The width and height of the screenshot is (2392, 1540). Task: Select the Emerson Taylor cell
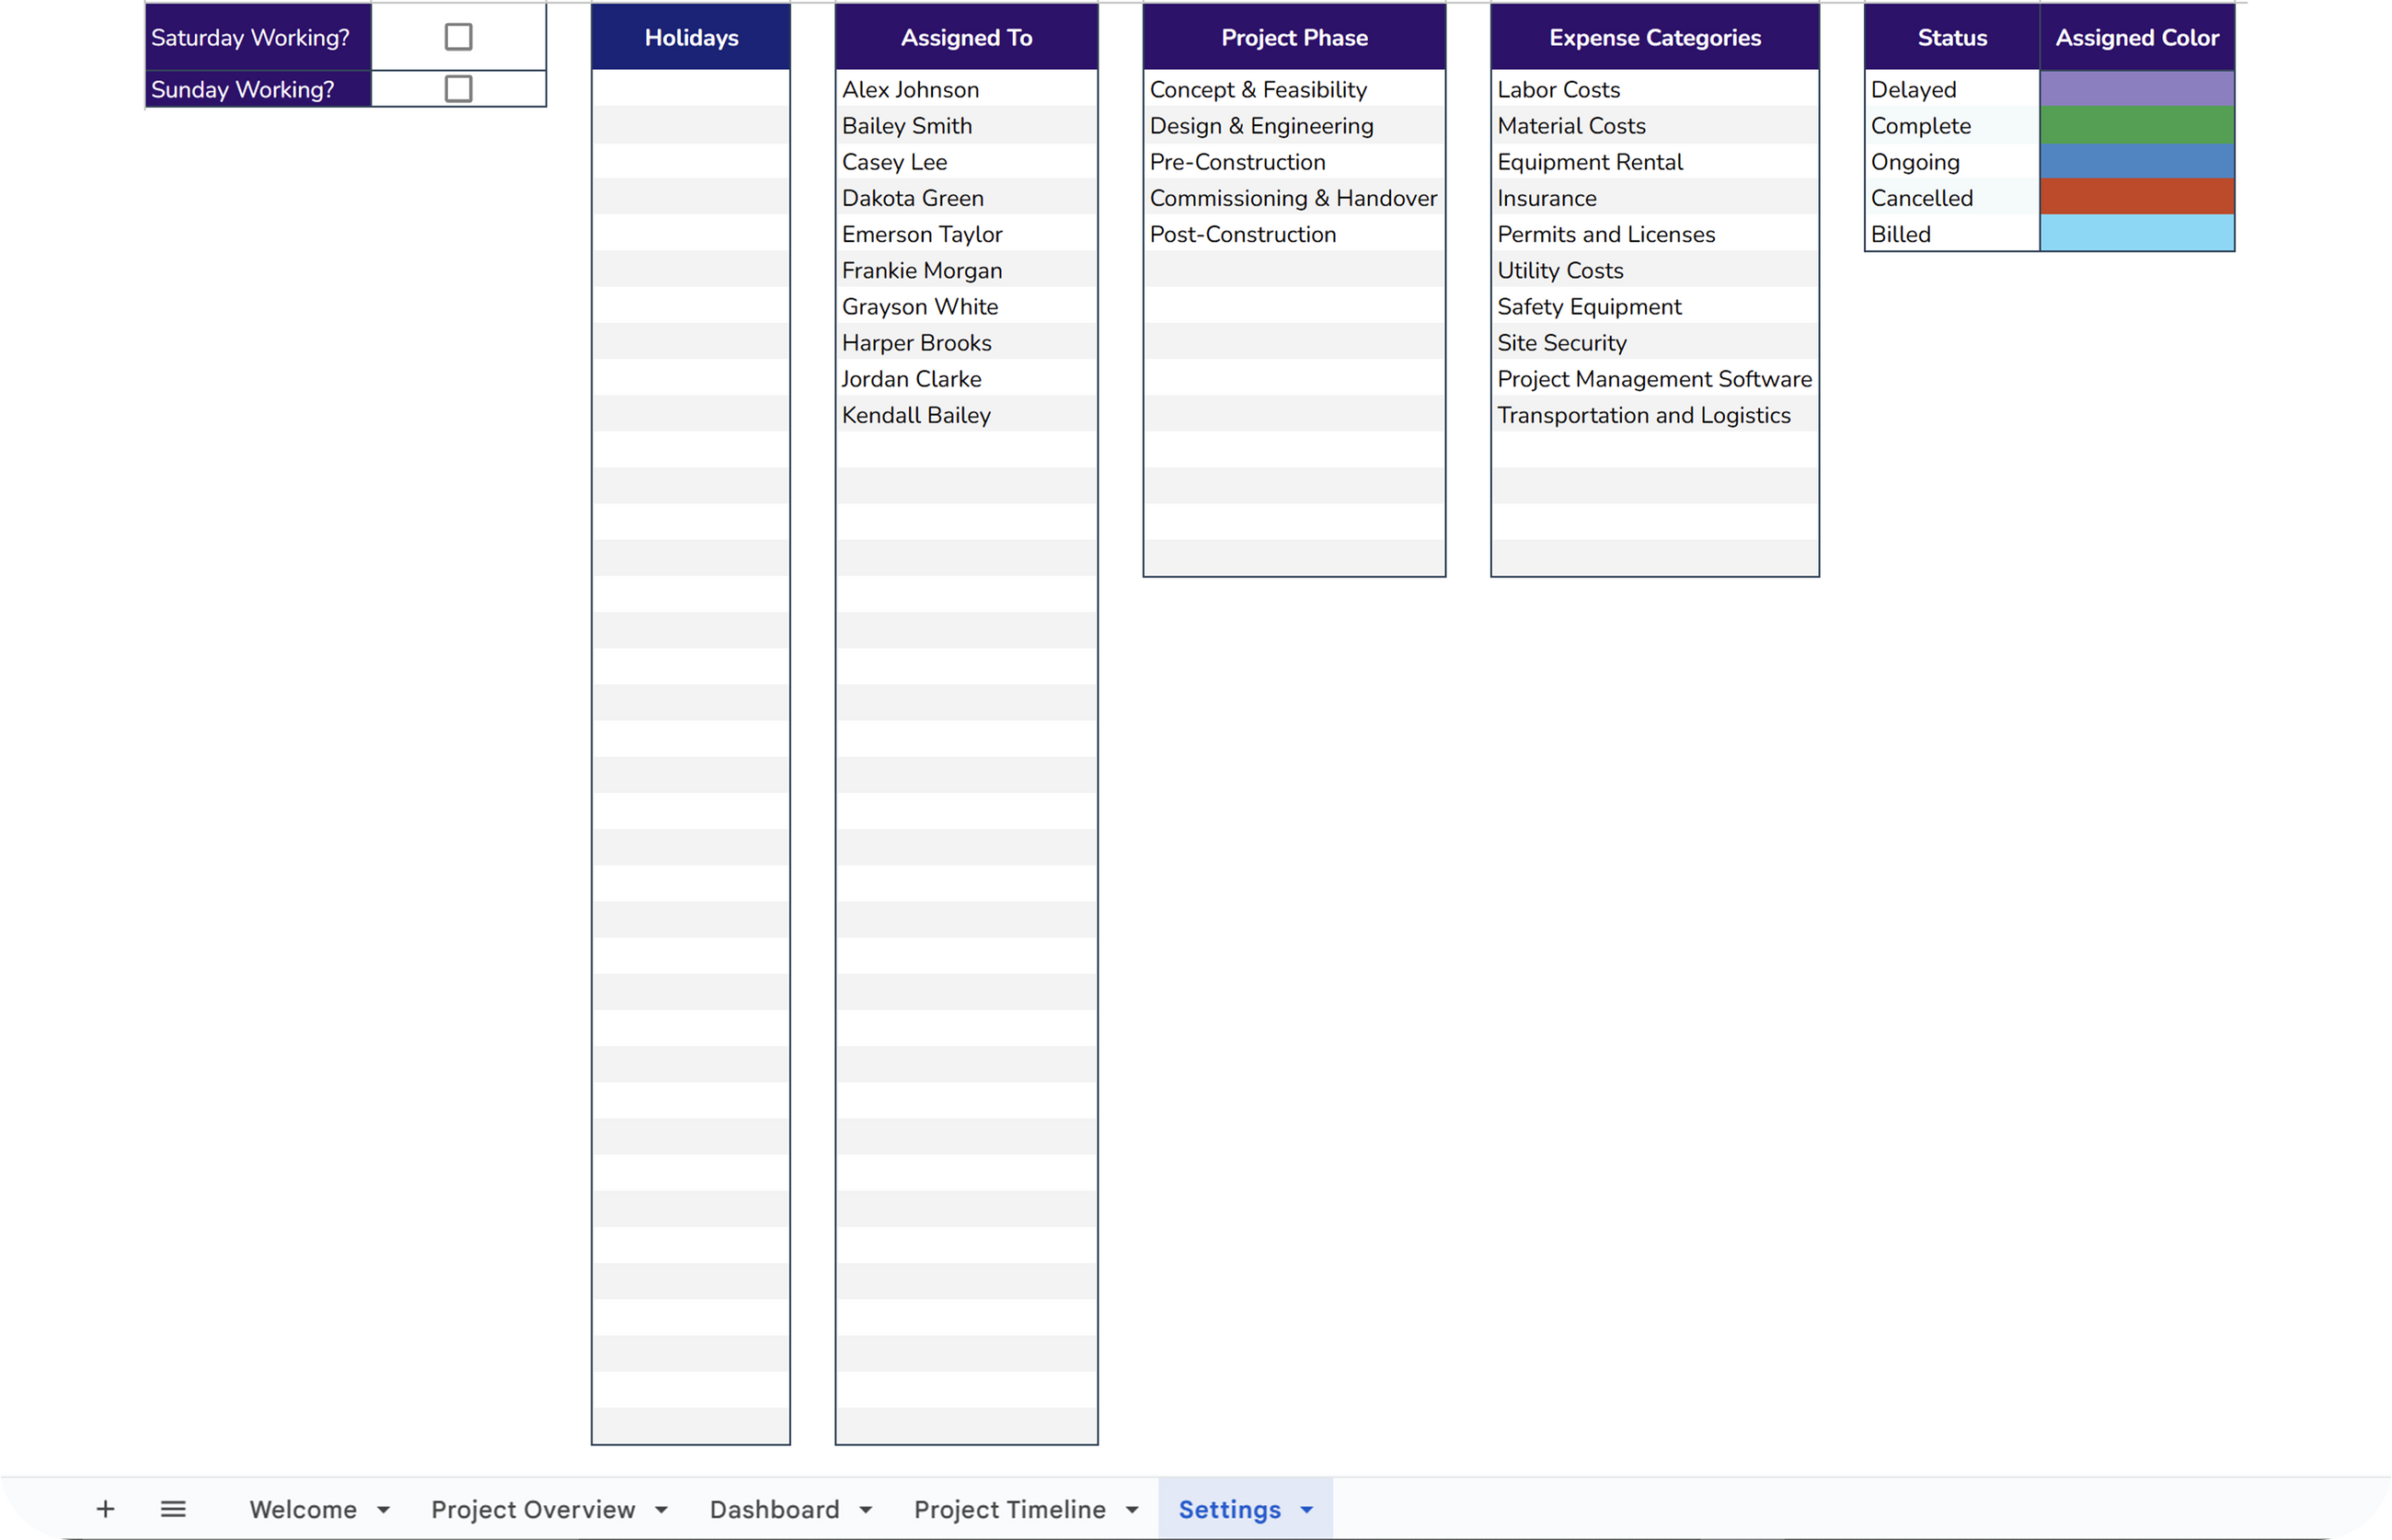tap(966, 233)
